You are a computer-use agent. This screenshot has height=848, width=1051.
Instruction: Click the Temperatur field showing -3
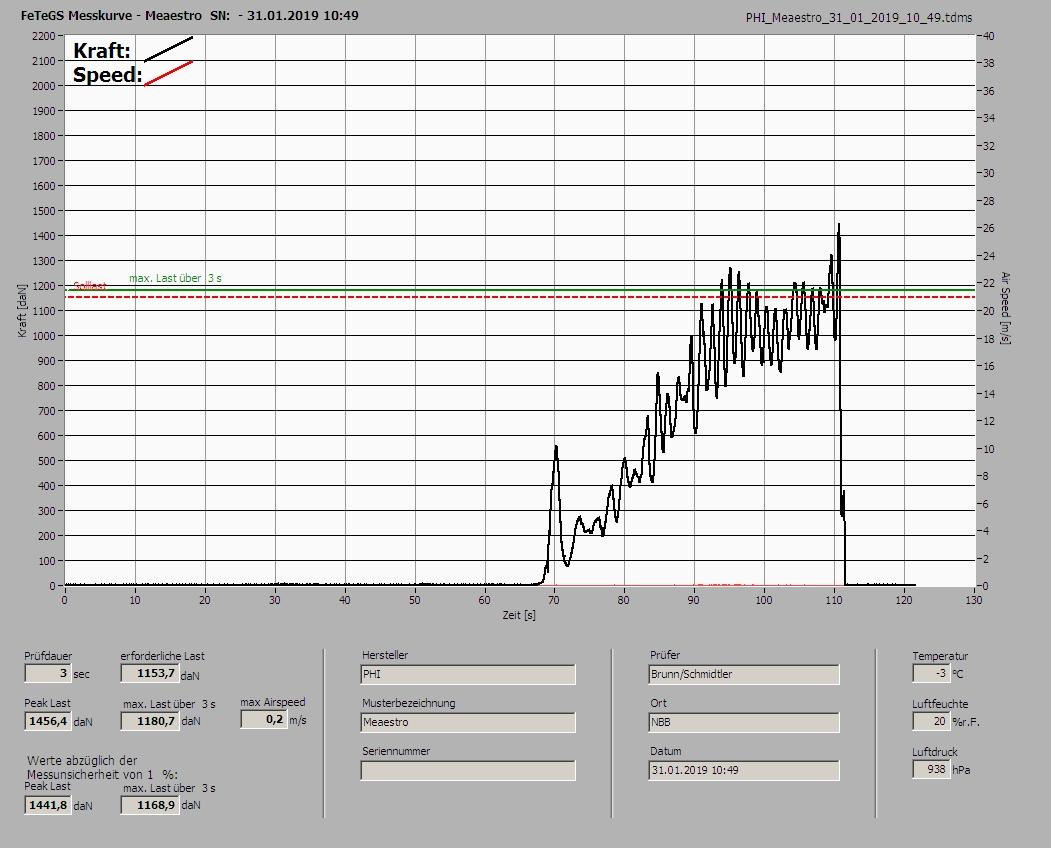(930, 673)
